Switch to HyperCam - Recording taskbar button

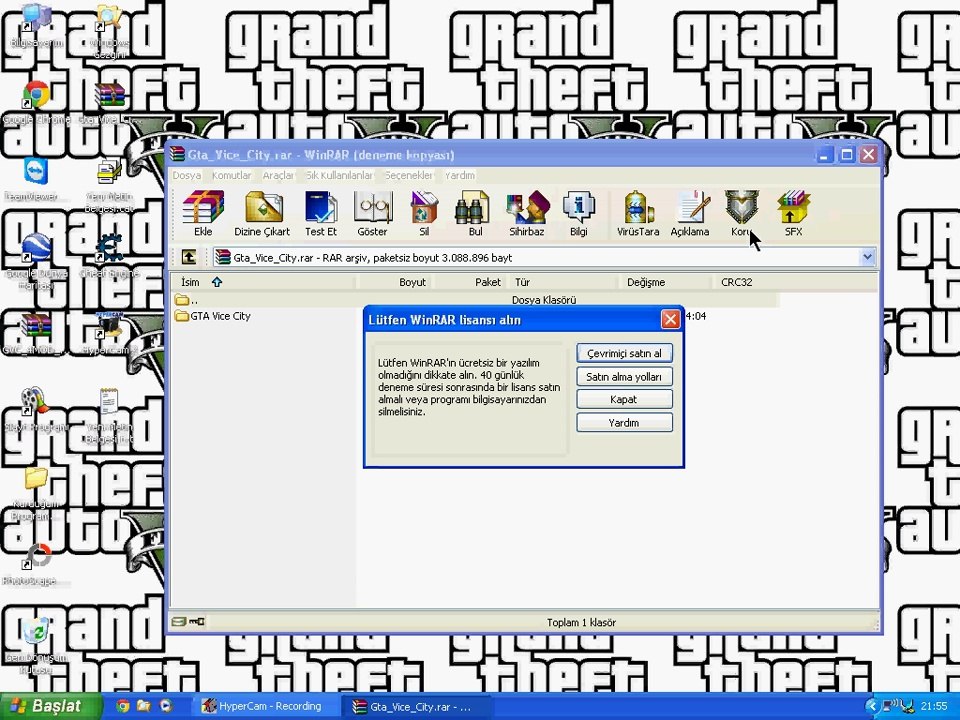click(264, 706)
